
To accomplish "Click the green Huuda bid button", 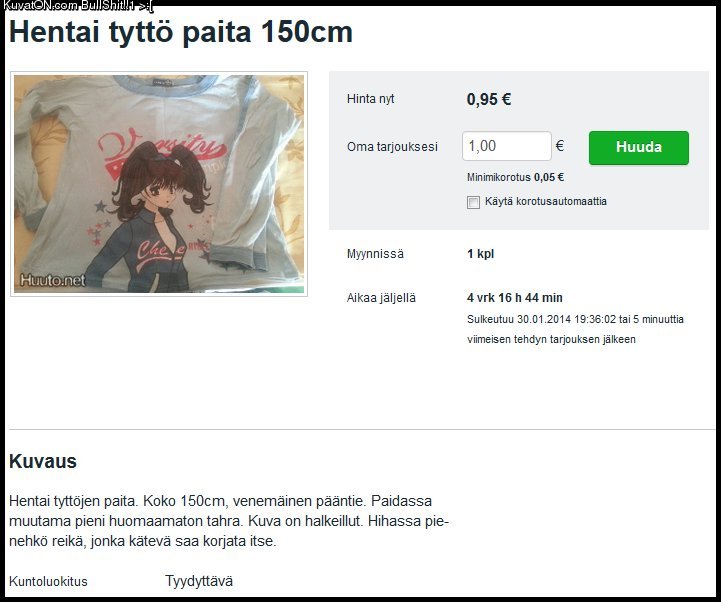I will (639, 148).
